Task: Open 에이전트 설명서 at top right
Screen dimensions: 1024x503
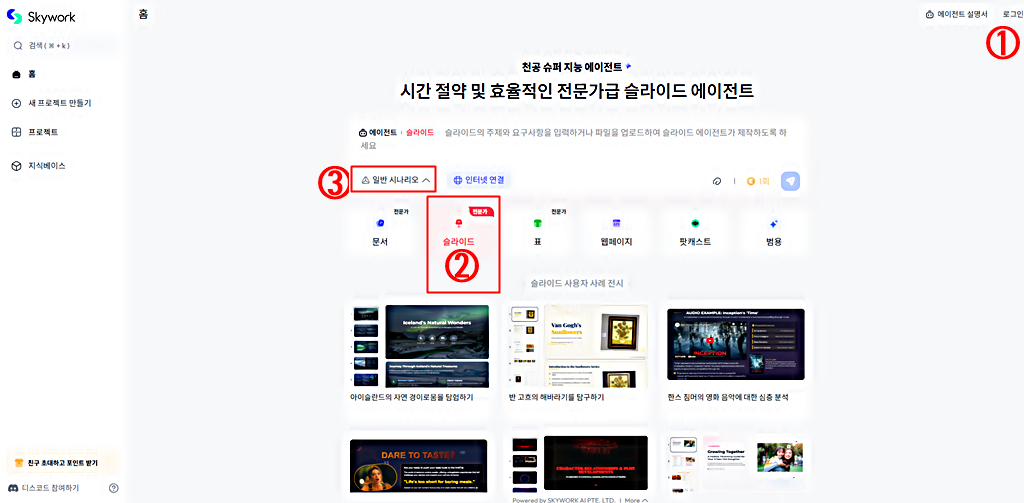Action: click(956, 14)
